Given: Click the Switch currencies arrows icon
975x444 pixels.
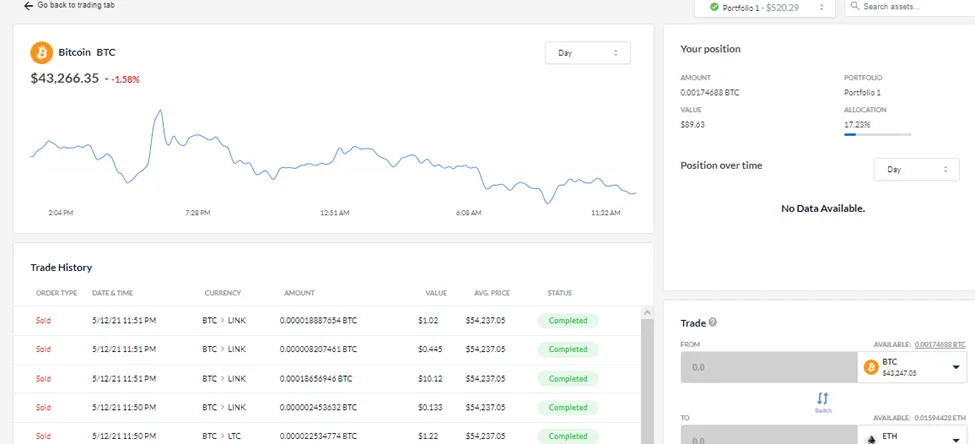Looking at the screenshot, I should pos(823,398).
